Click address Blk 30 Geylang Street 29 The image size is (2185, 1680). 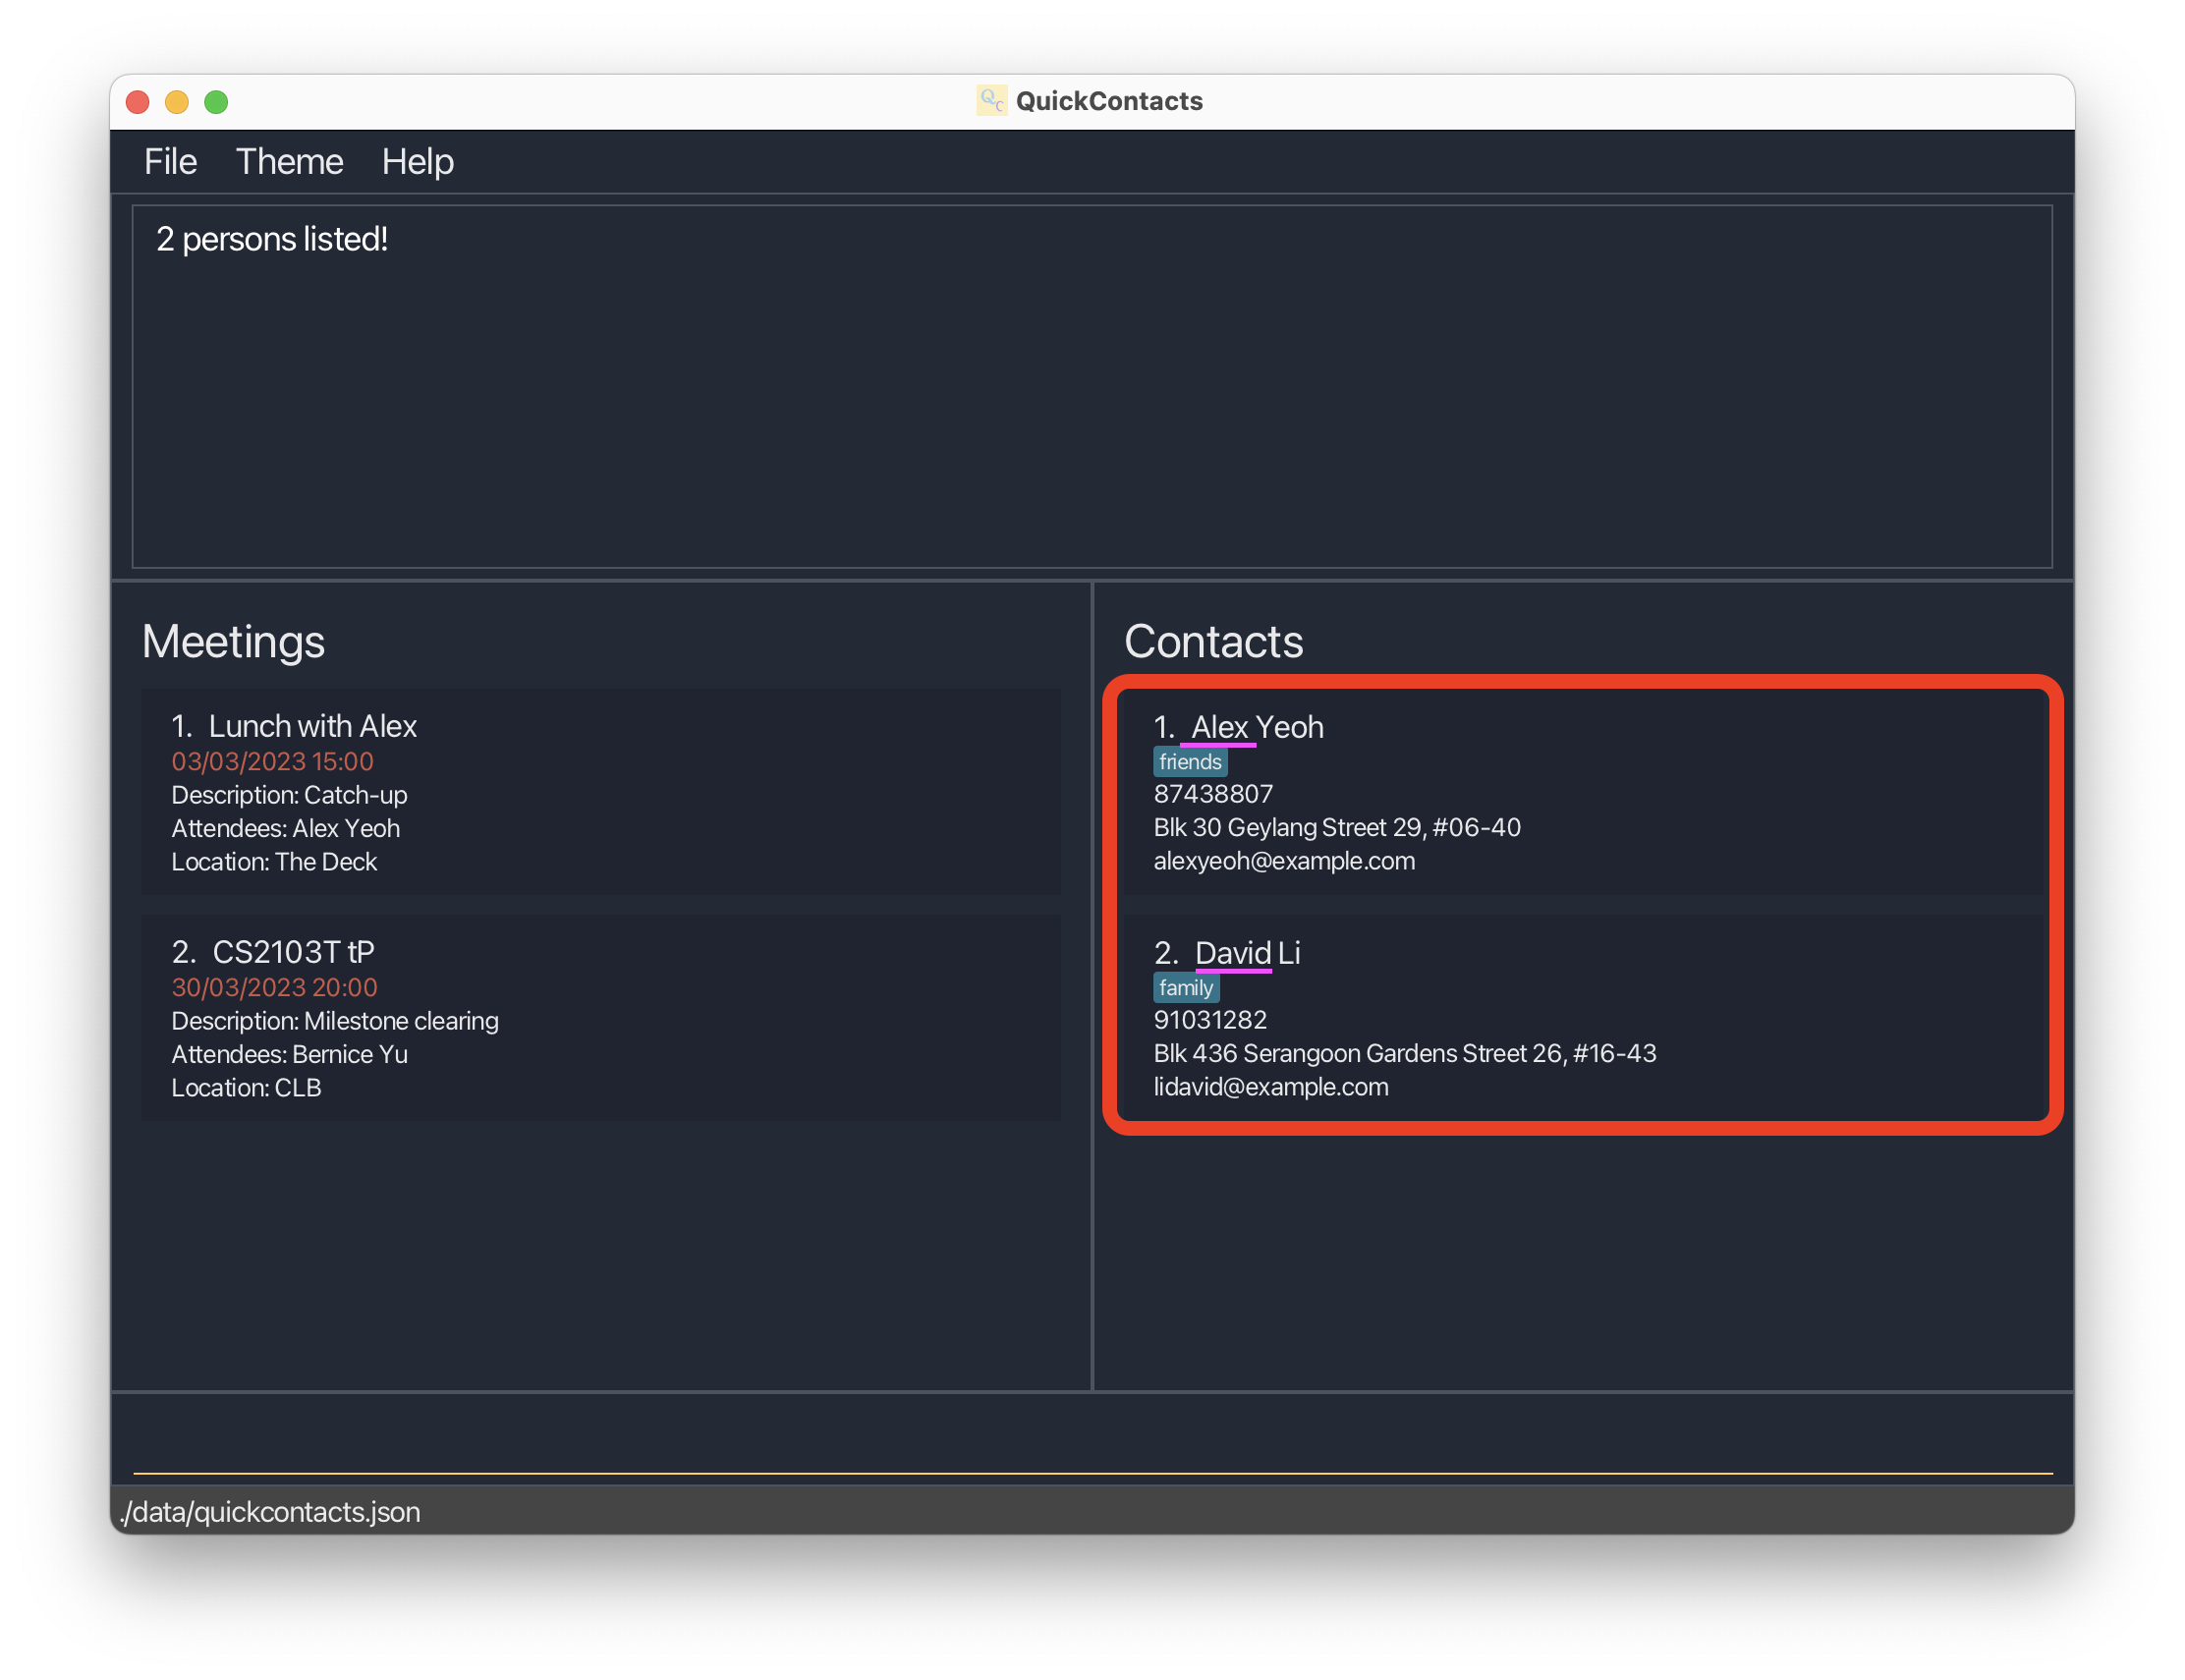[x=1337, y=828]
